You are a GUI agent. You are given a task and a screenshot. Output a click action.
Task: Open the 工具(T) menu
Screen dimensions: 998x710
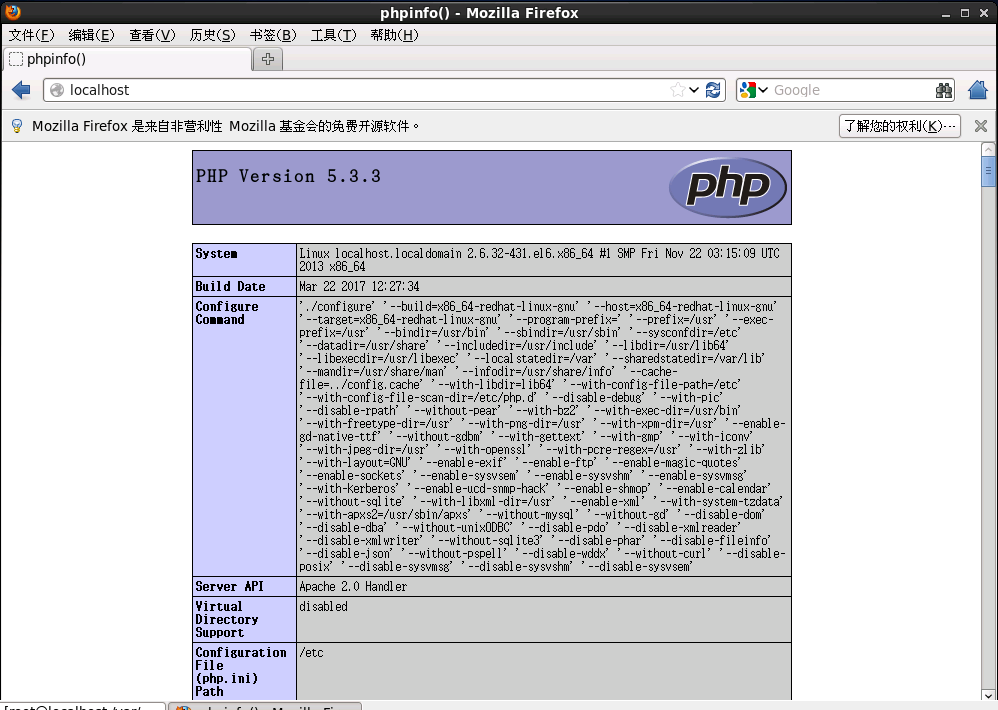[333, 35]
